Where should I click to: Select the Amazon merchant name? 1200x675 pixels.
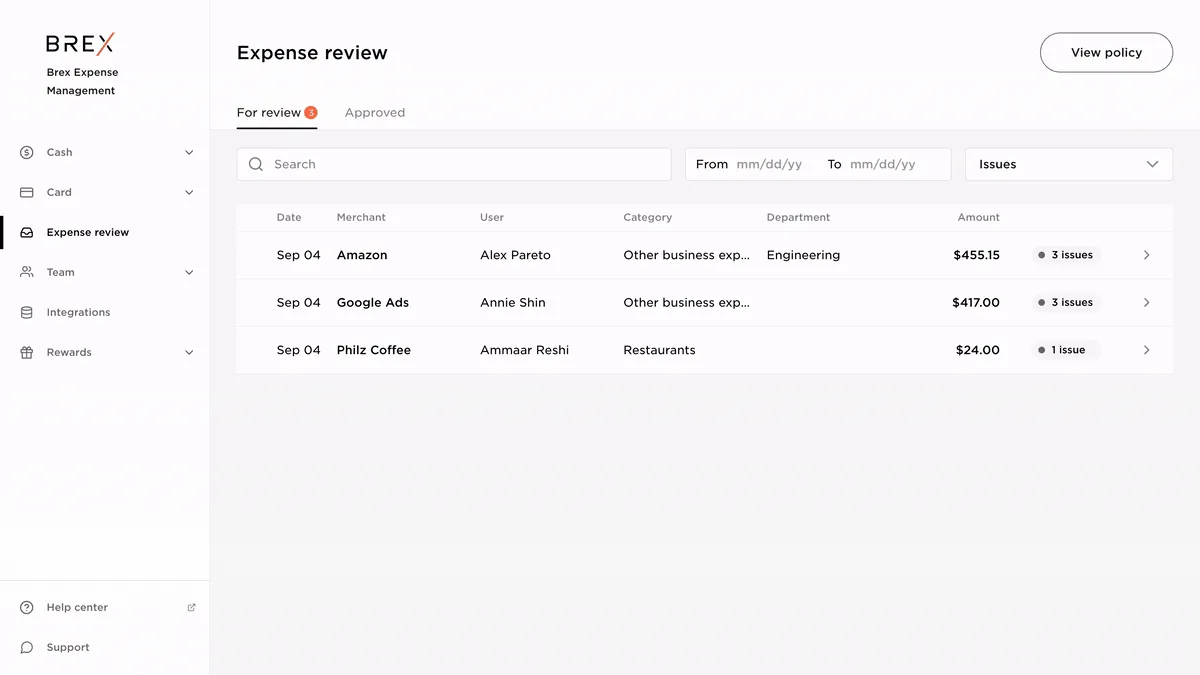(362, 255)
